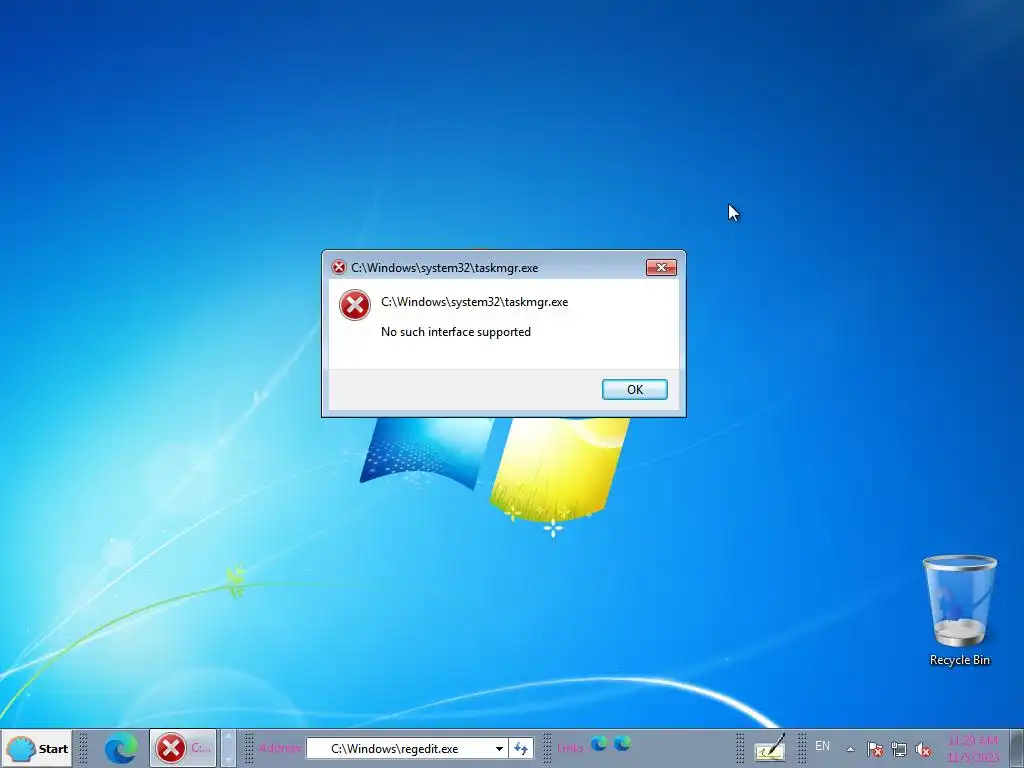The height and width of the screenshot is (768, 1024).
Task: Click the Show desktop button
Action: click(1016, 748)
